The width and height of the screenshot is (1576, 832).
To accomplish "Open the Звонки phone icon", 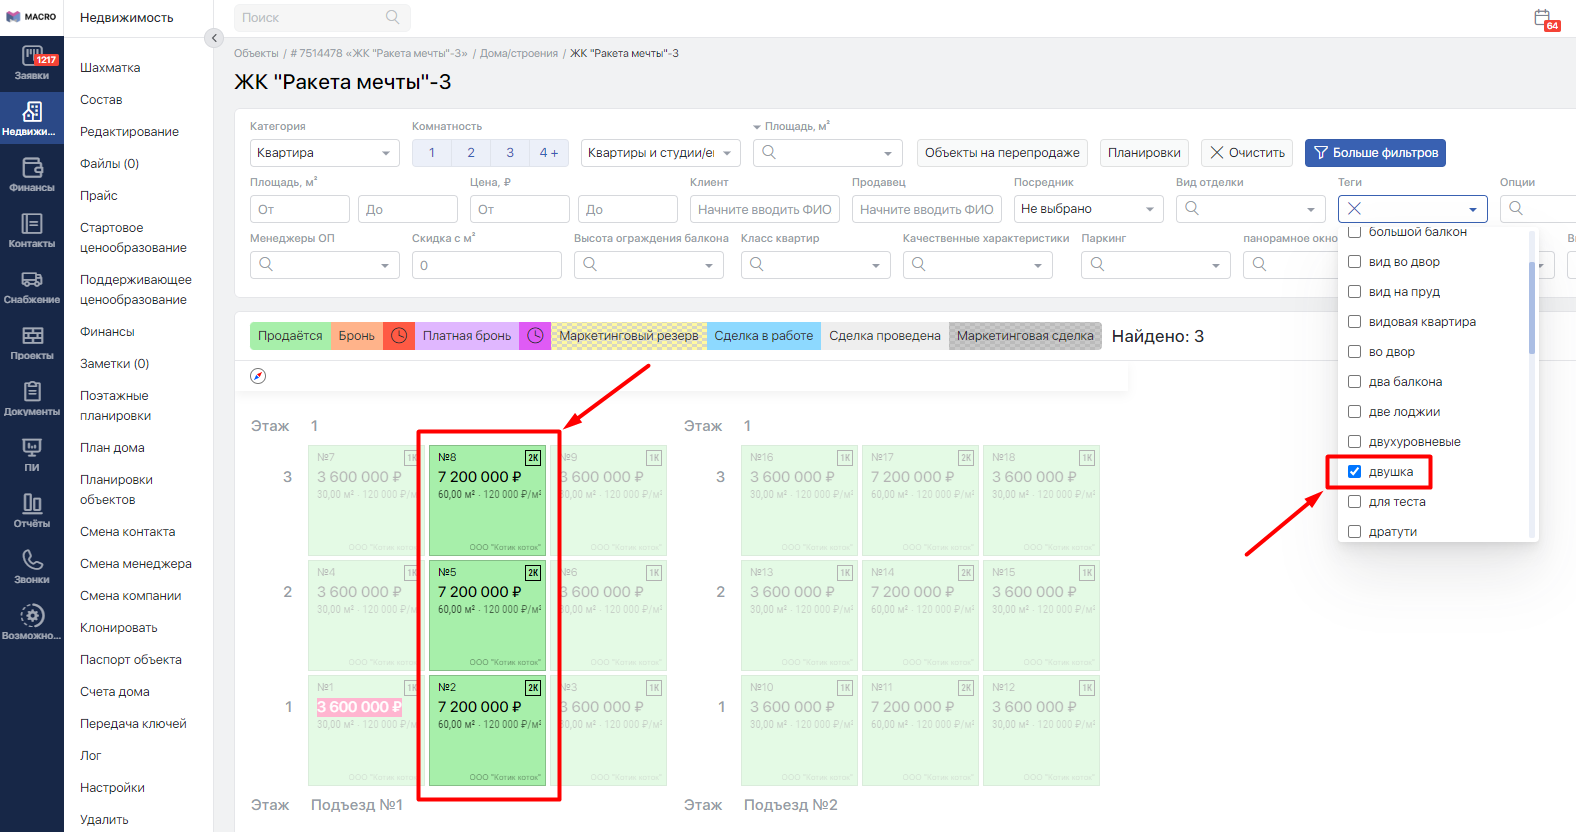I will pos(32,560).
